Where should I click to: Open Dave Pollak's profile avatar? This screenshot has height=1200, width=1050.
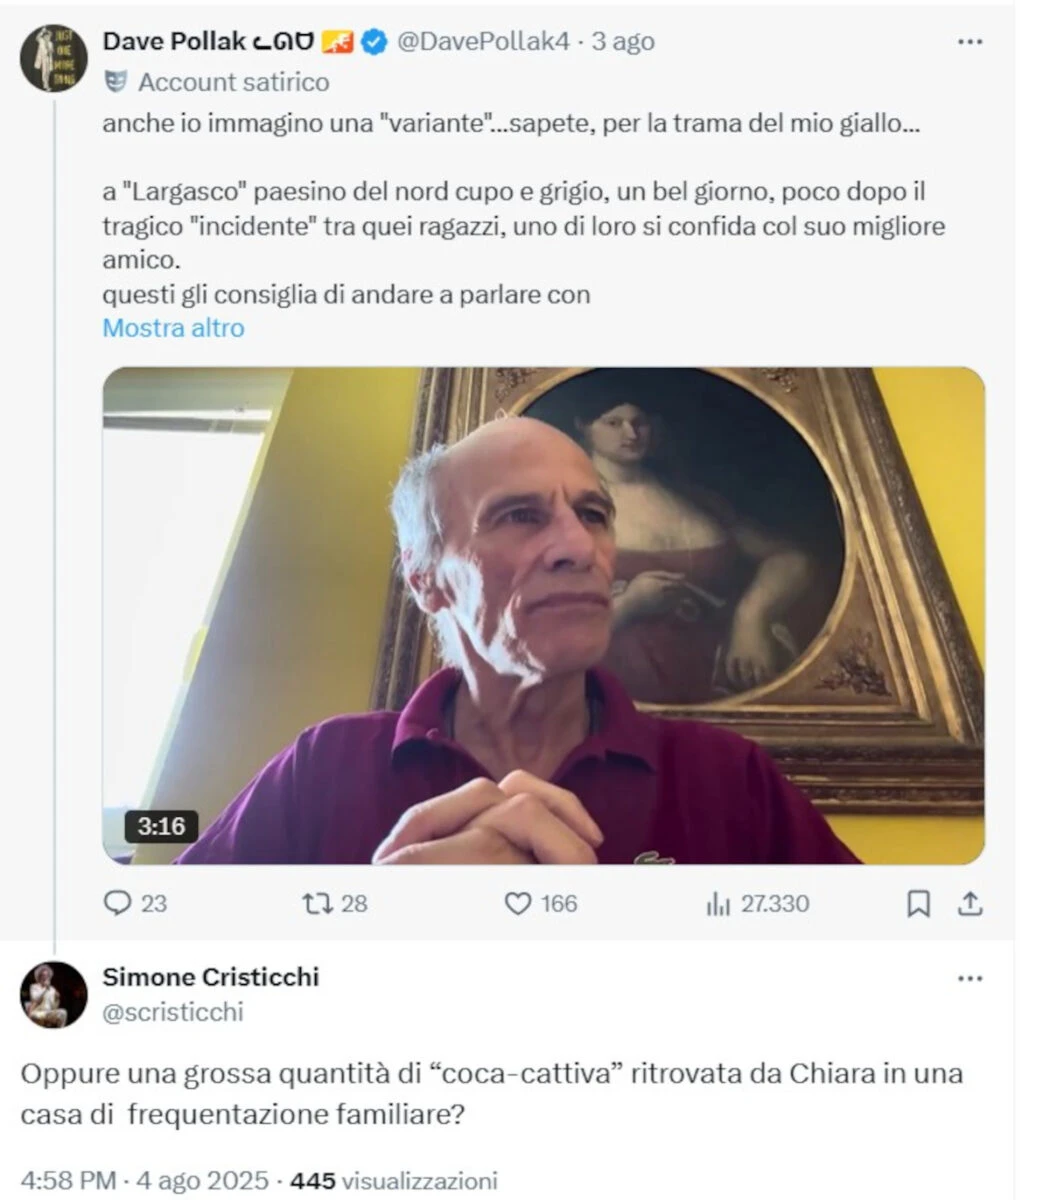(55, 58)
